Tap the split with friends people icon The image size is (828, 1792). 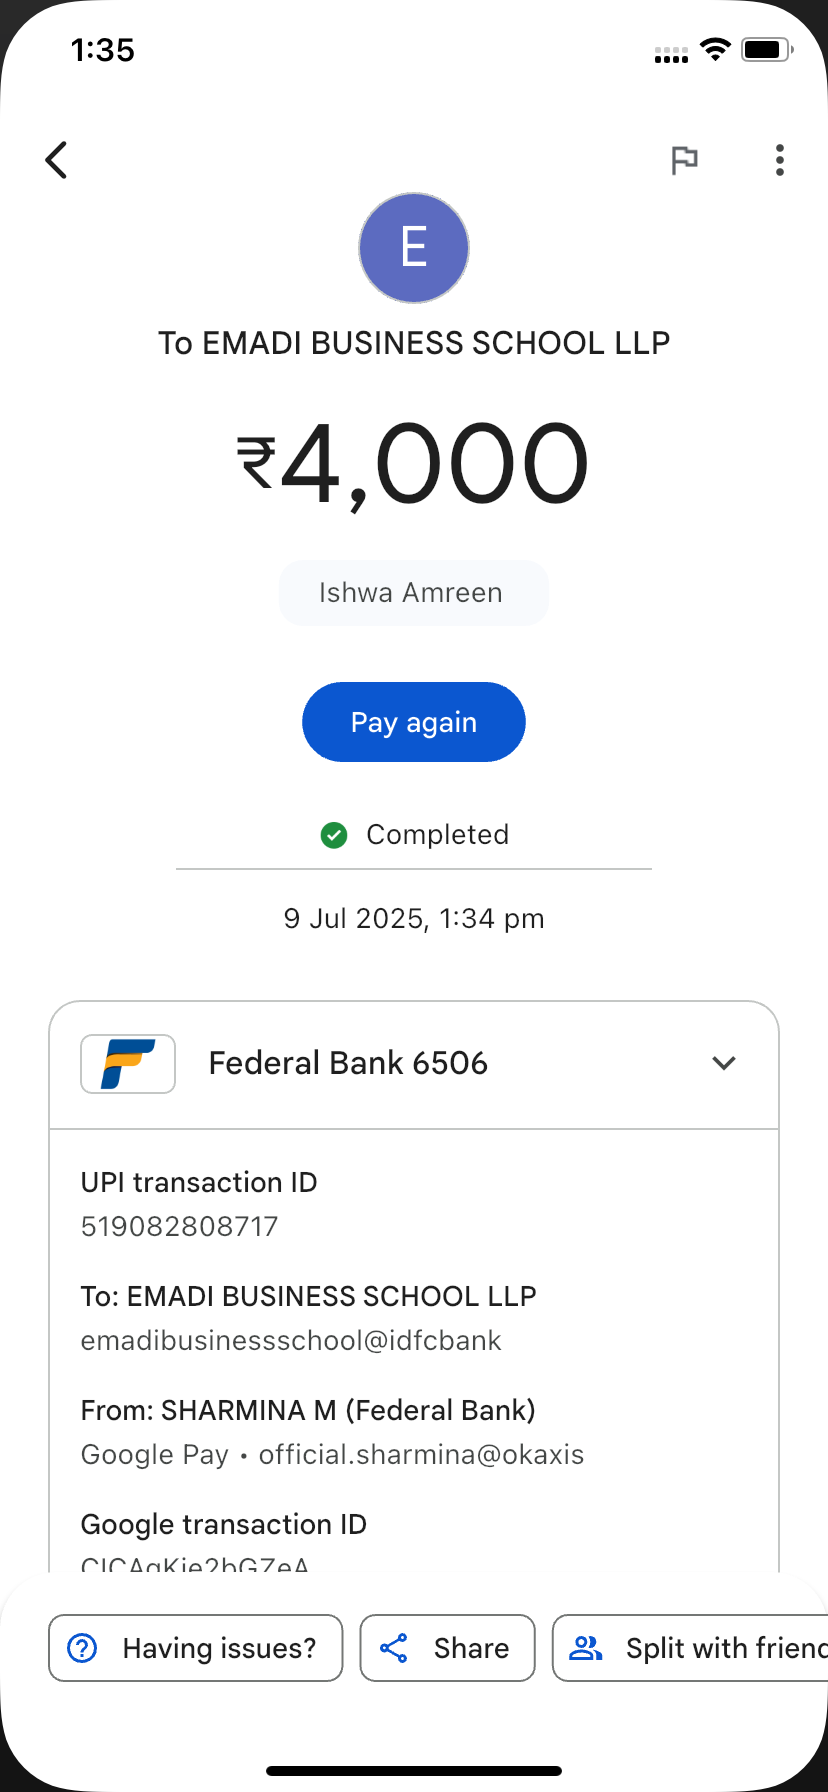586,1647
